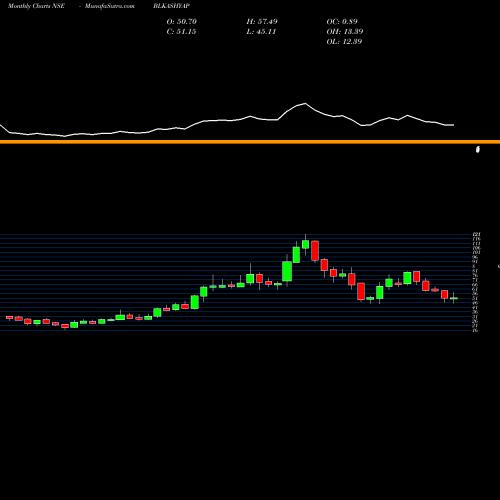Image resolution: width=500 pixels, height=500 pixels.
Task: Click the 'OL: 12.39' value
Action: 344,42
